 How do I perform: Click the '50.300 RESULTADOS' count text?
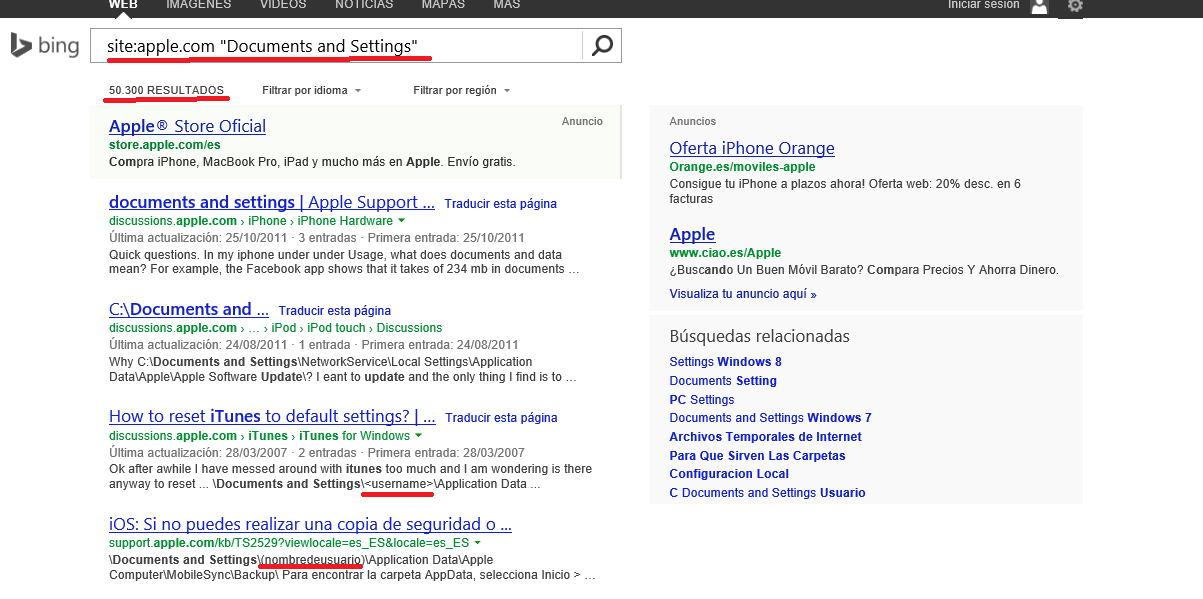[x=166, y=90]
